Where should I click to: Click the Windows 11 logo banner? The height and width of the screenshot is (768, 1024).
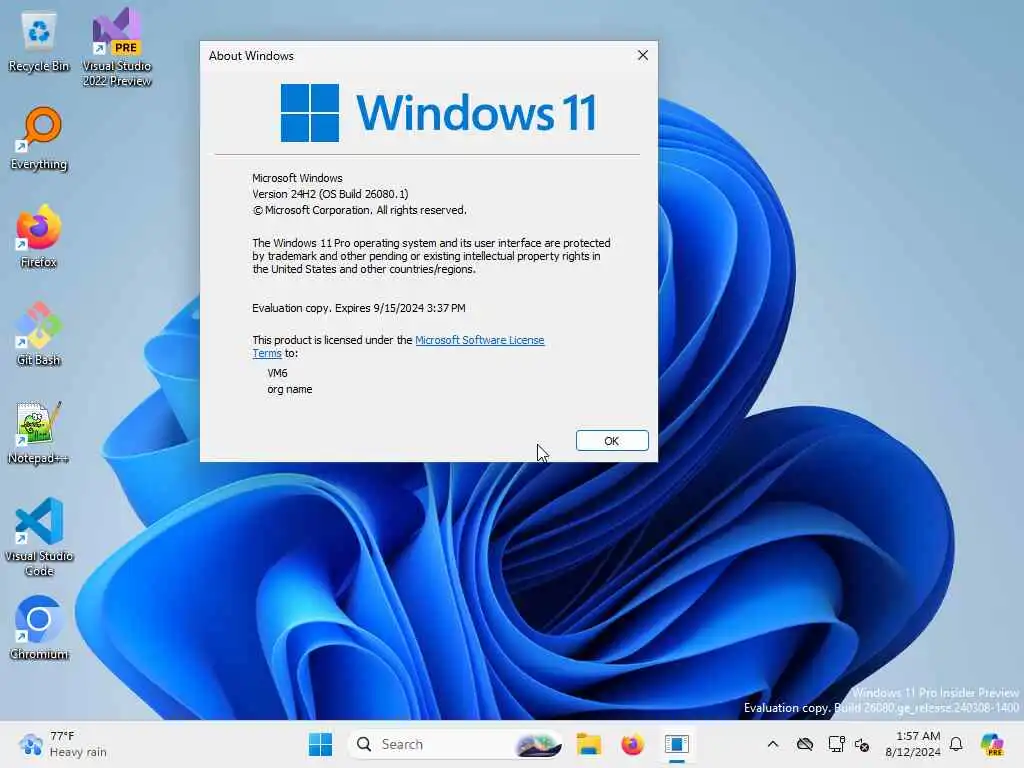click(x=438, y=112)
